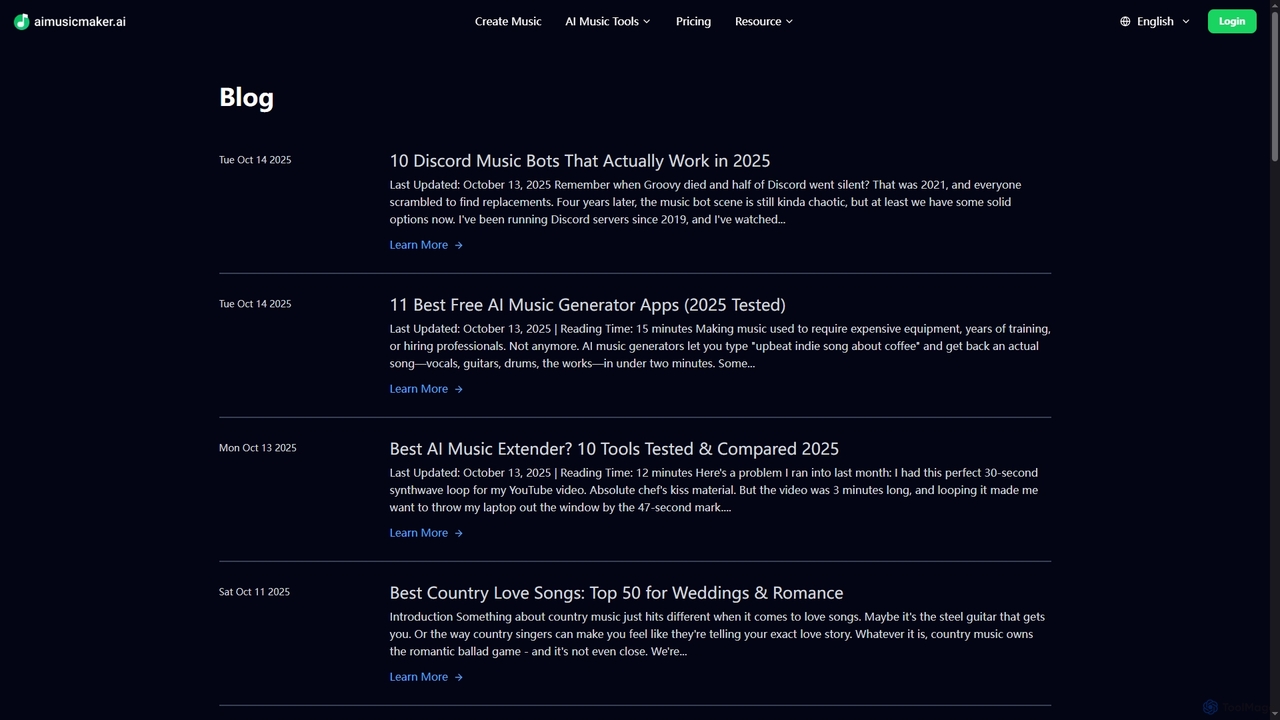Click the Discord Music Bots excerpt paragraph
1280x720 pixels.
click(x=705, y=202)
